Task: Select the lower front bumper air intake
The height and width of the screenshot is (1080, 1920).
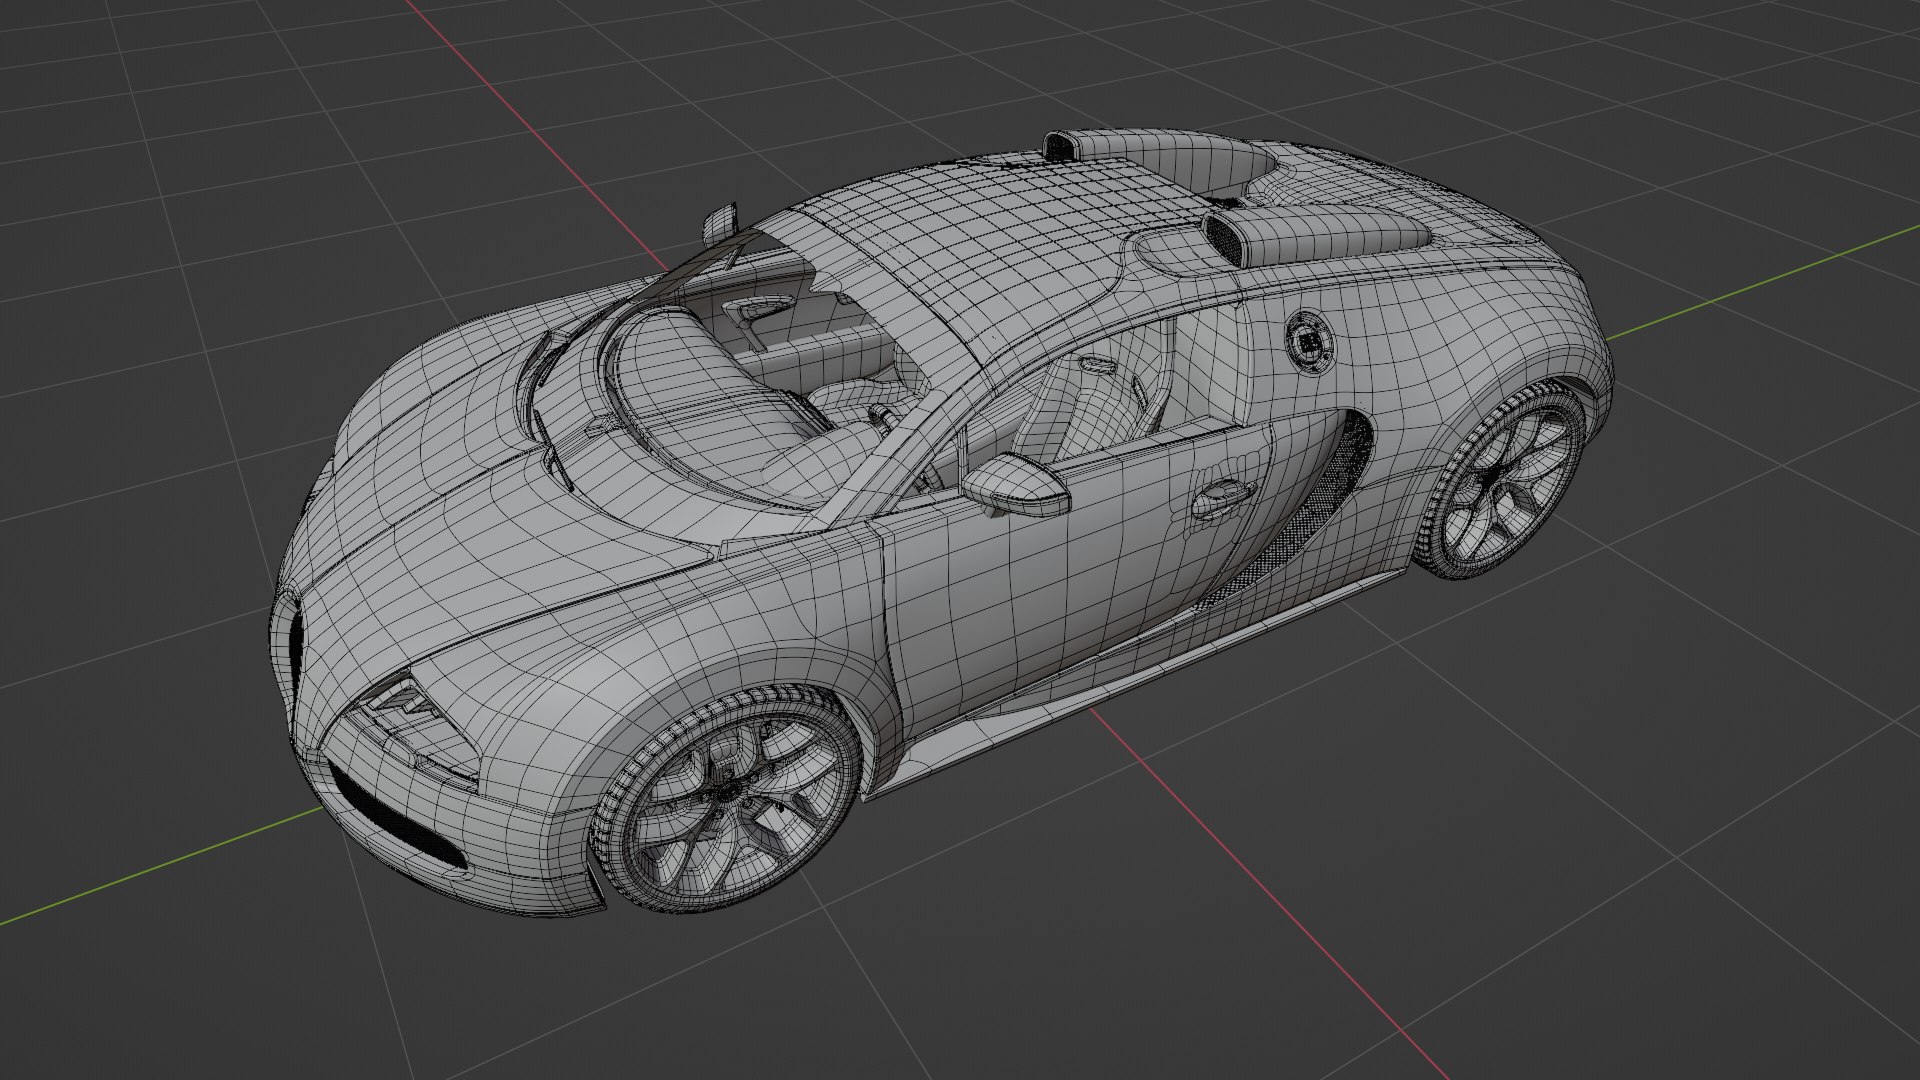Action: 397,813
